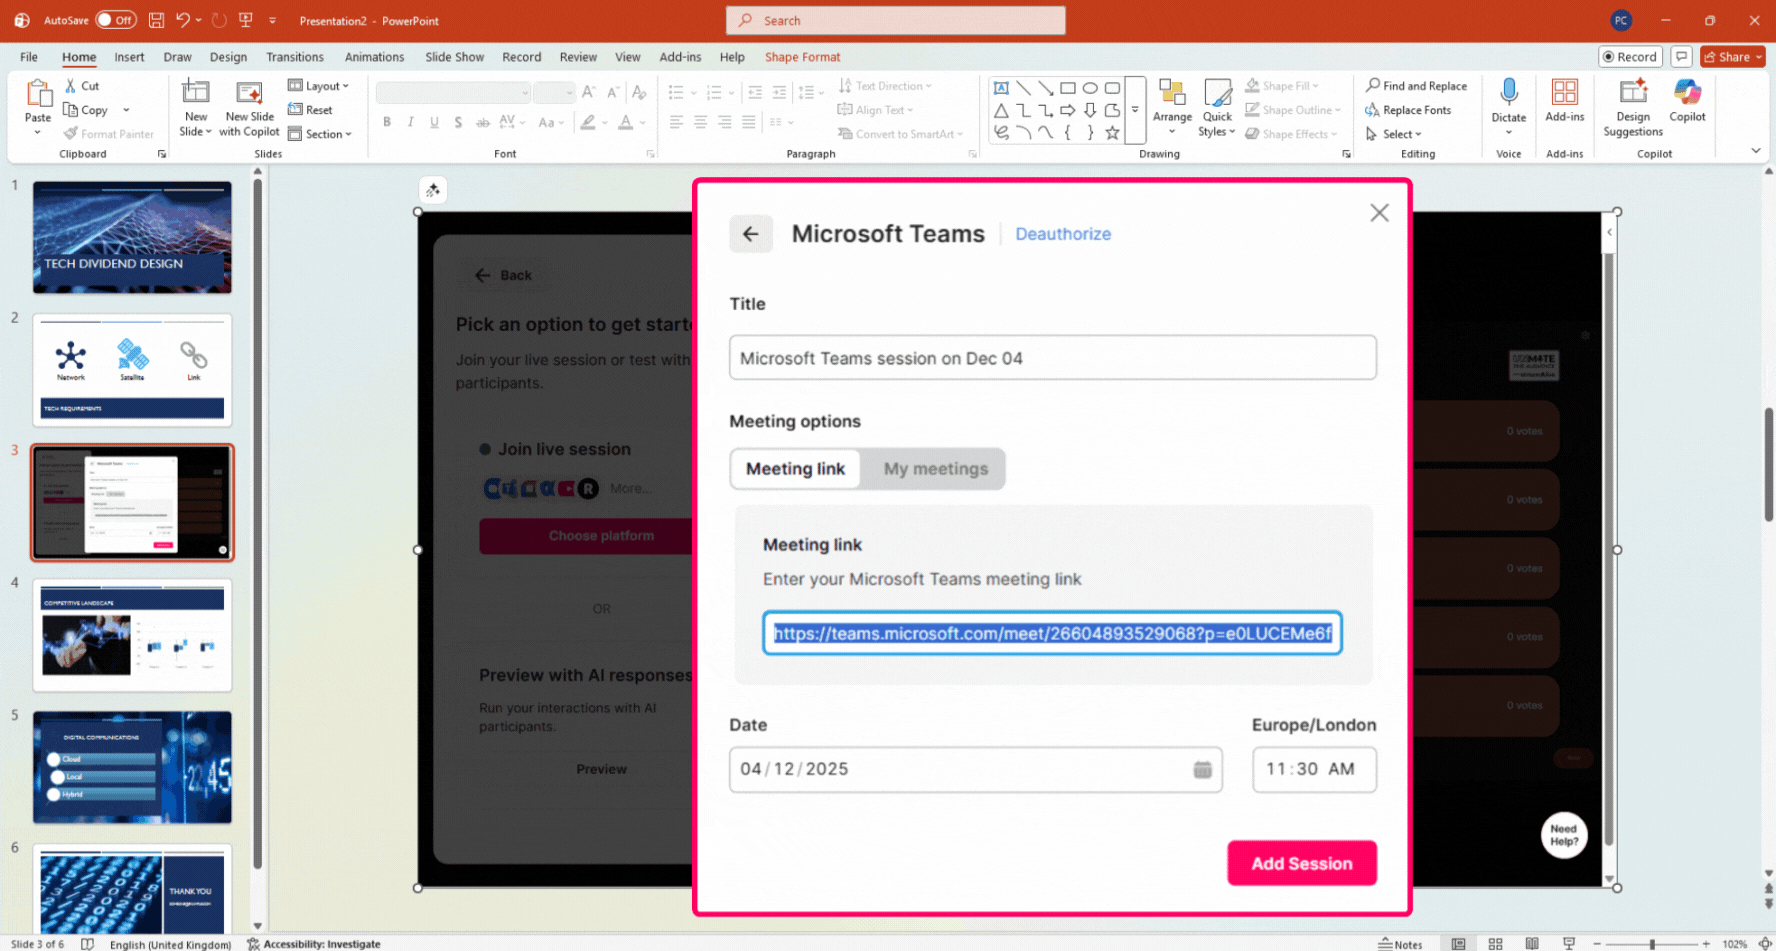1776x951 pixels.
Task: Click the Paste icon
Action: [38, 94]
